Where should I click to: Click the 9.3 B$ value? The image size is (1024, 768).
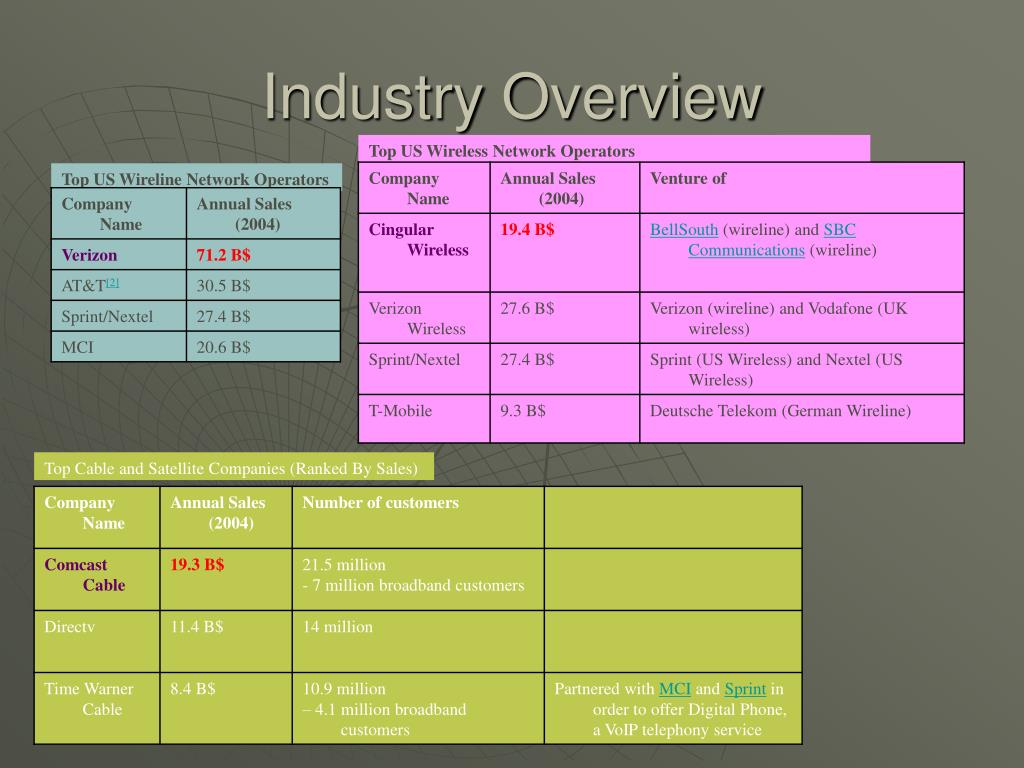tap(522, 411)
